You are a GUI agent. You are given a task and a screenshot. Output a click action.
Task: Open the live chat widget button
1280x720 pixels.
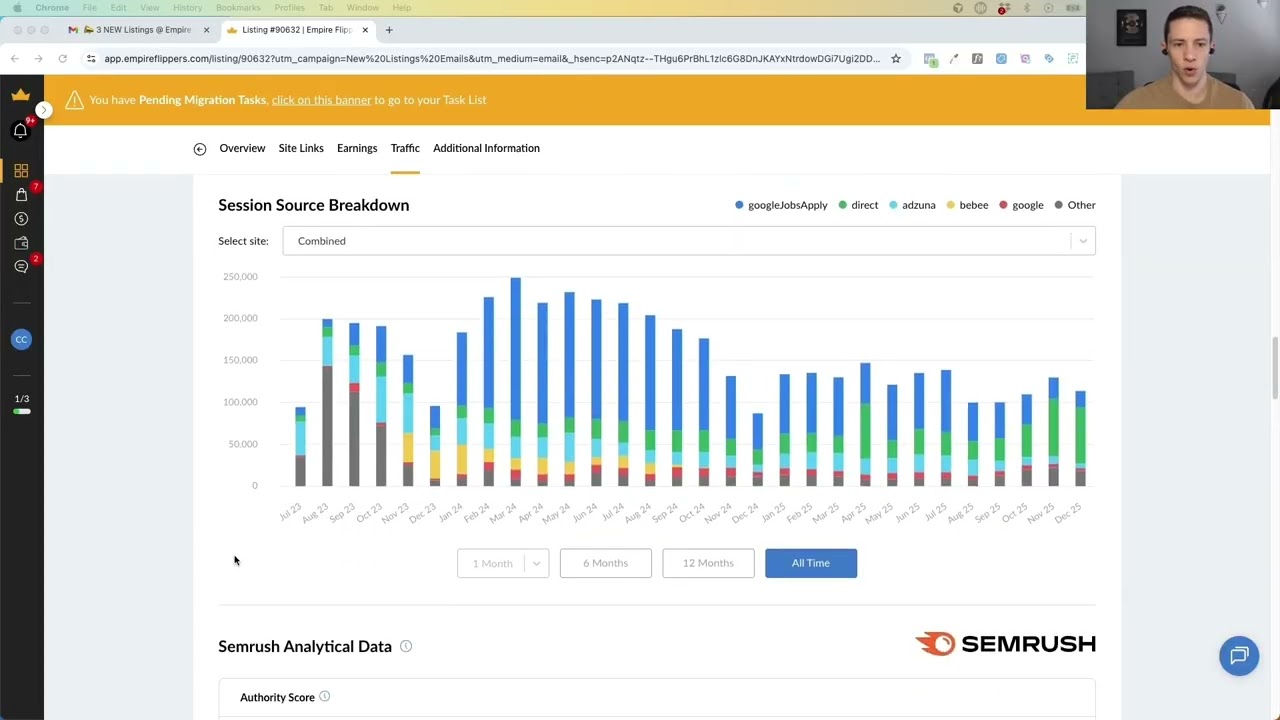click(x=1239, y=656)
